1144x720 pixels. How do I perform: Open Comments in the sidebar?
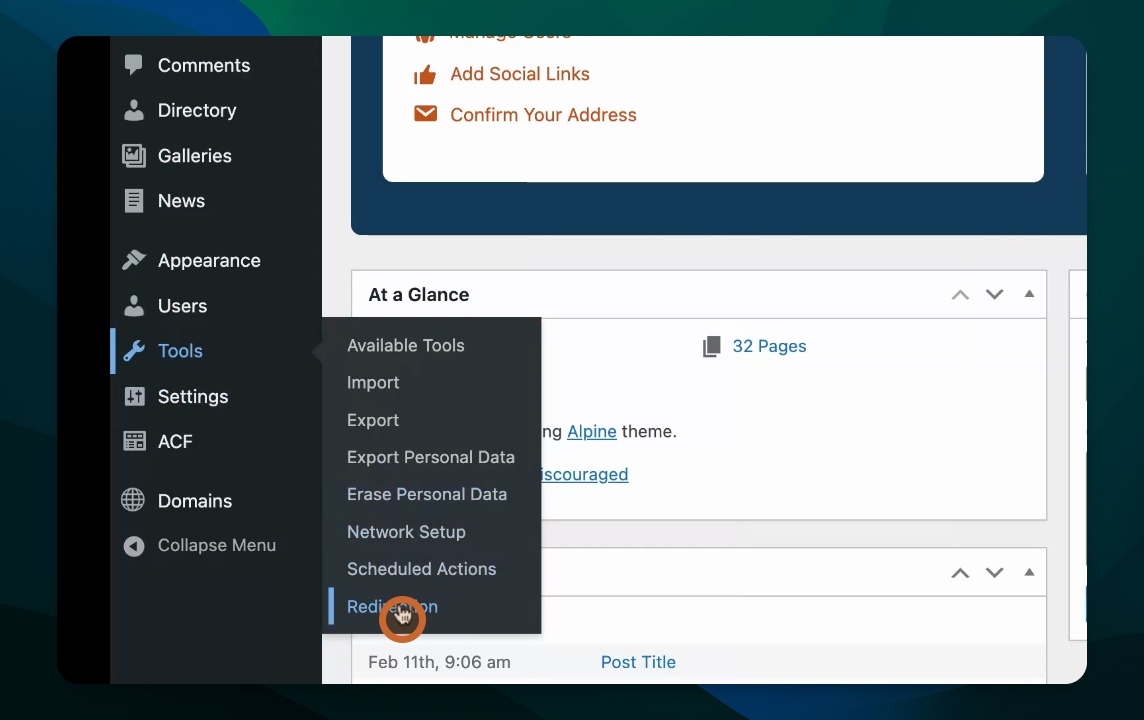pyautogui.click(x=204, y=66)
